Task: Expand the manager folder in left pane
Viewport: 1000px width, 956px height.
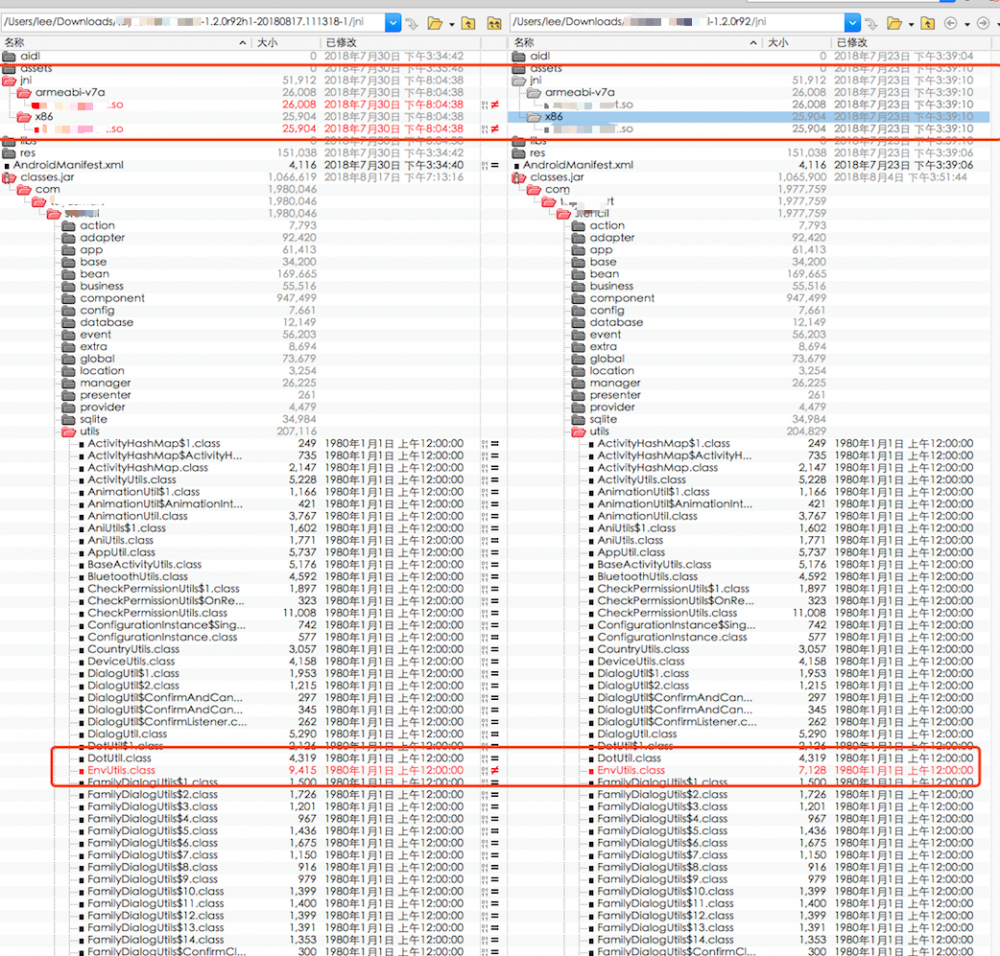Action: (x=69, y=383)
